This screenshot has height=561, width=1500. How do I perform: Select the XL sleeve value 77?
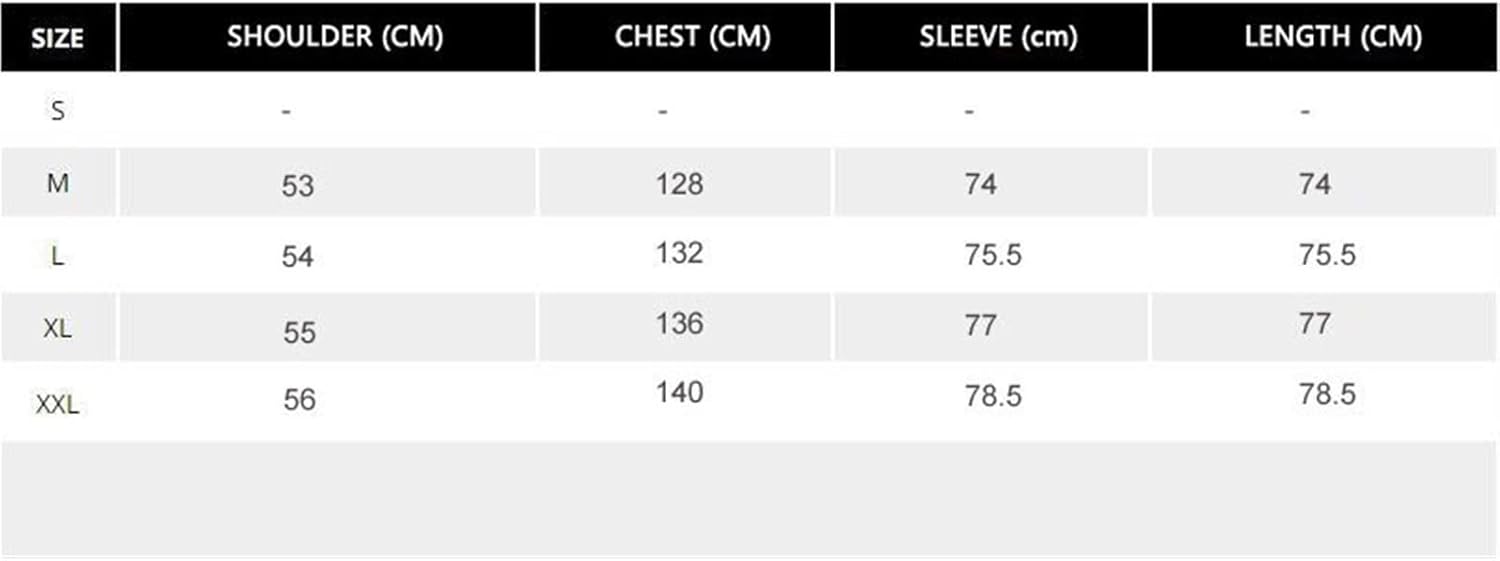click(x=980, y=325)
